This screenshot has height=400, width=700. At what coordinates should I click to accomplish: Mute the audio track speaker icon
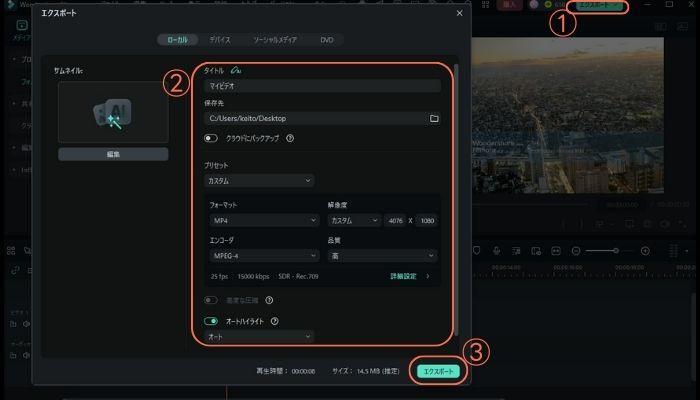pyautogui.click(x=27, y=355)
